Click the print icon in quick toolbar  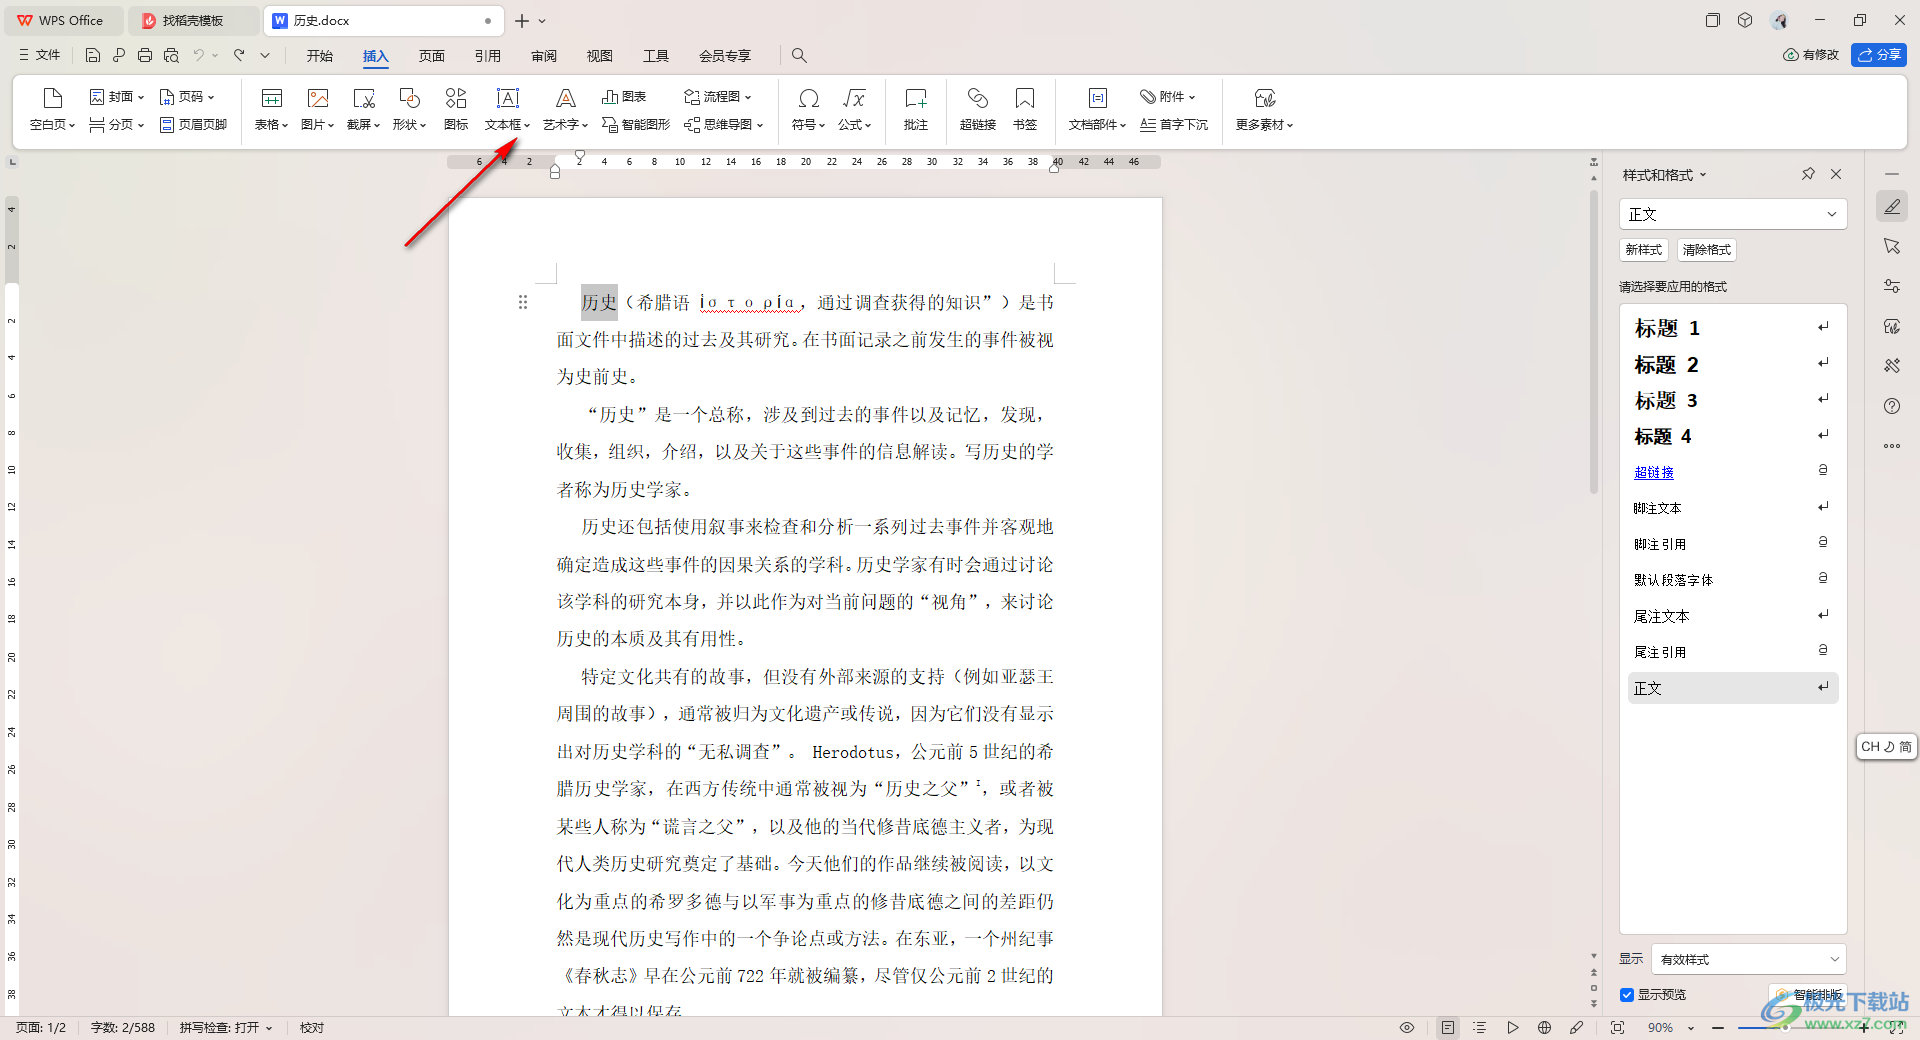tap(145, 56)
